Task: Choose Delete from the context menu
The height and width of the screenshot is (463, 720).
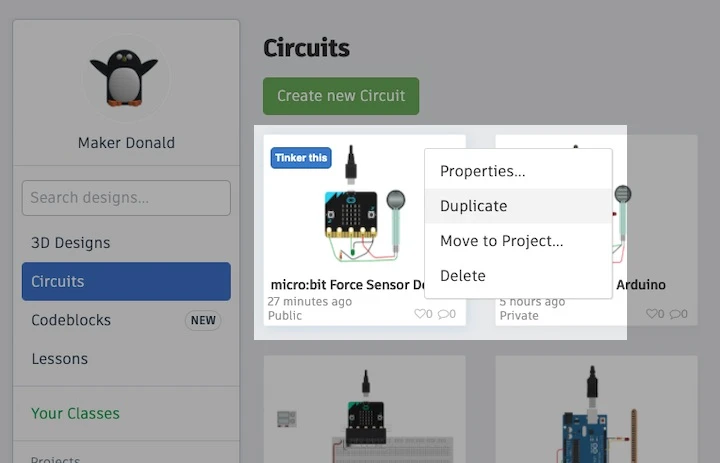Action: point(518,276)
